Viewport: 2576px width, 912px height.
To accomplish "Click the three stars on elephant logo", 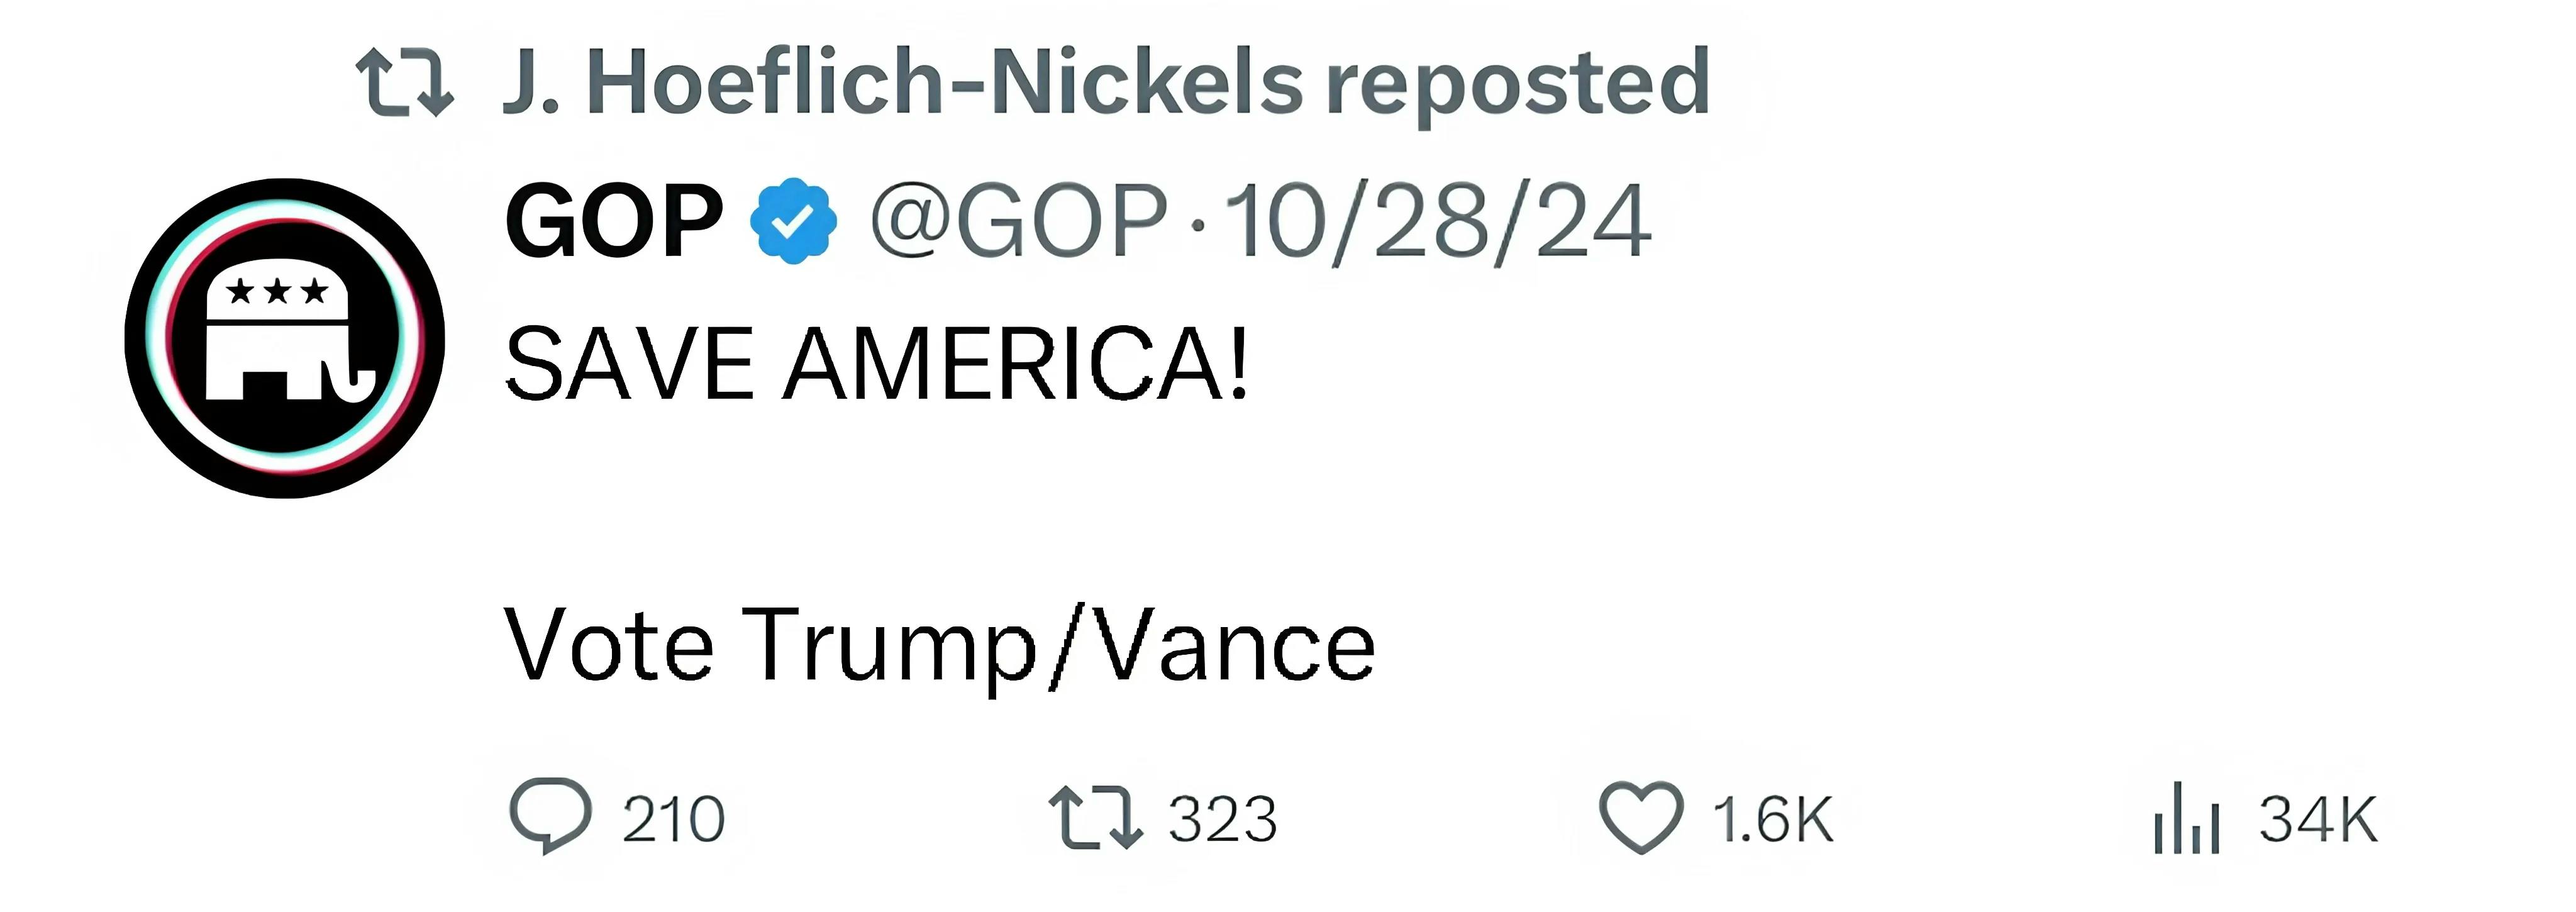I will pyautogui.click(x=277, y=291).
